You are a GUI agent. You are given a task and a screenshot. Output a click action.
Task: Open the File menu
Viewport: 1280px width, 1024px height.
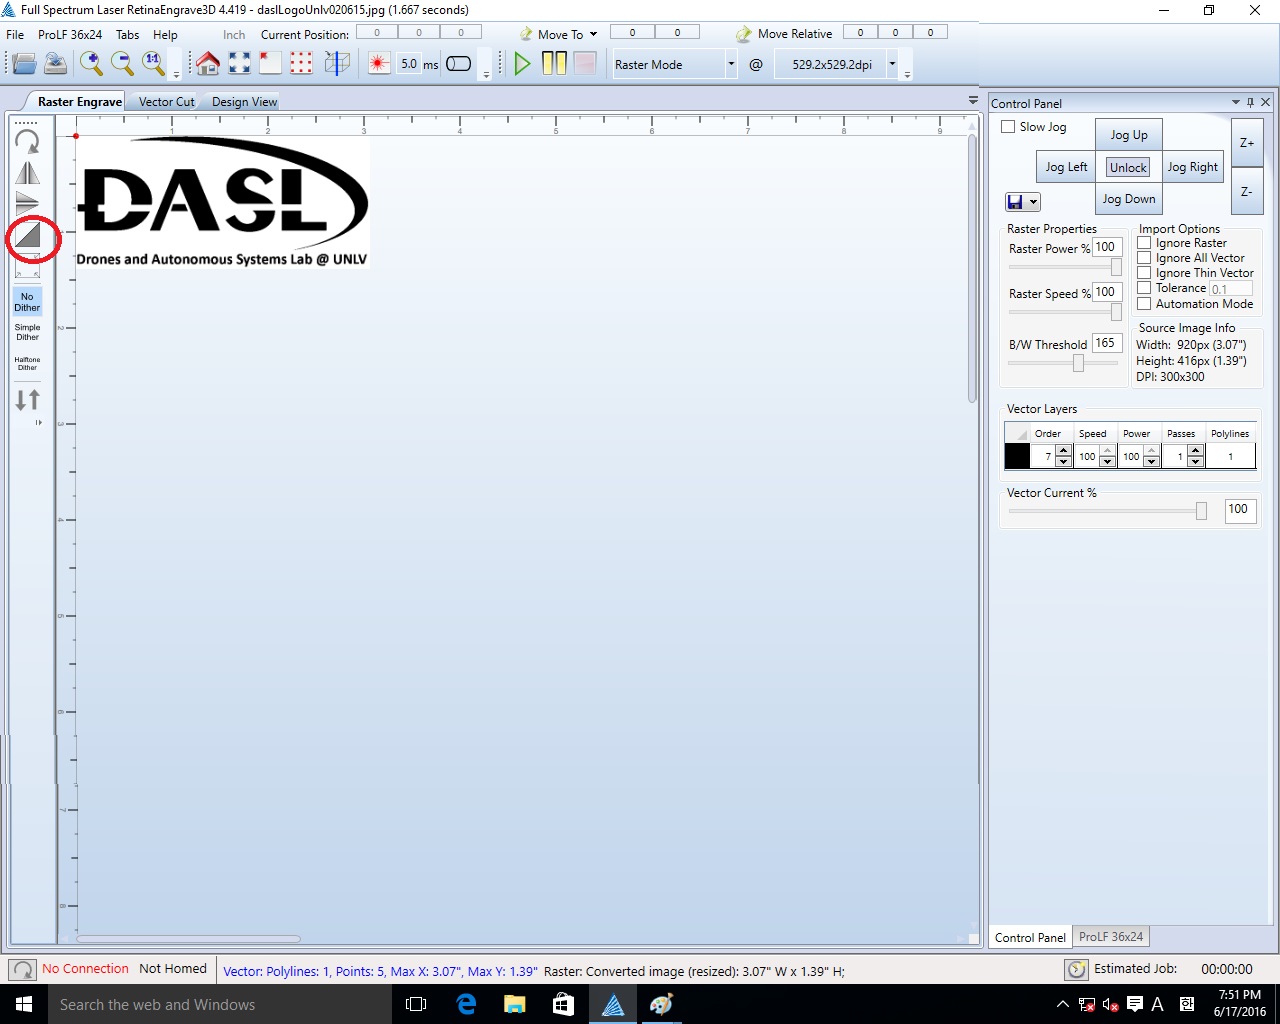(15, 34)
